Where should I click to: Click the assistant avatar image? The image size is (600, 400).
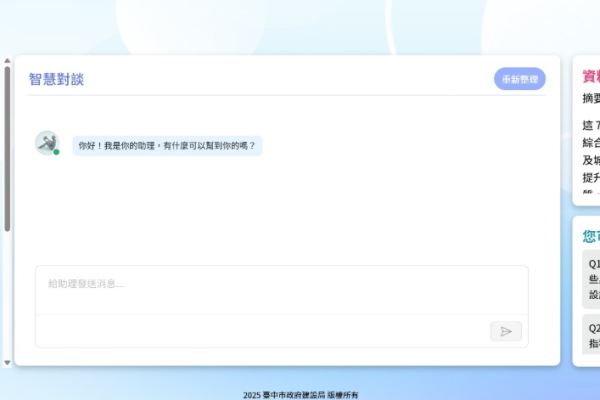tap(47, 143)
